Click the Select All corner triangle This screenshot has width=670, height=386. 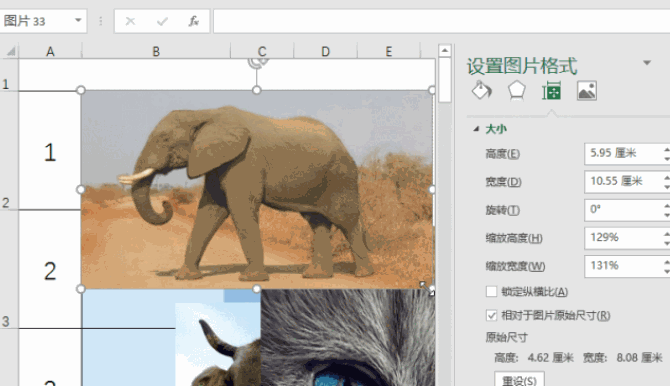10,51
